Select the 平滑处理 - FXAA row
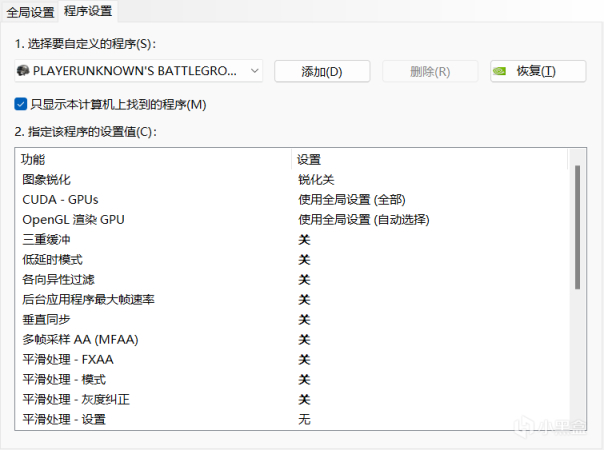The height and width of the screenshot is (450, 604). [293, 359]
